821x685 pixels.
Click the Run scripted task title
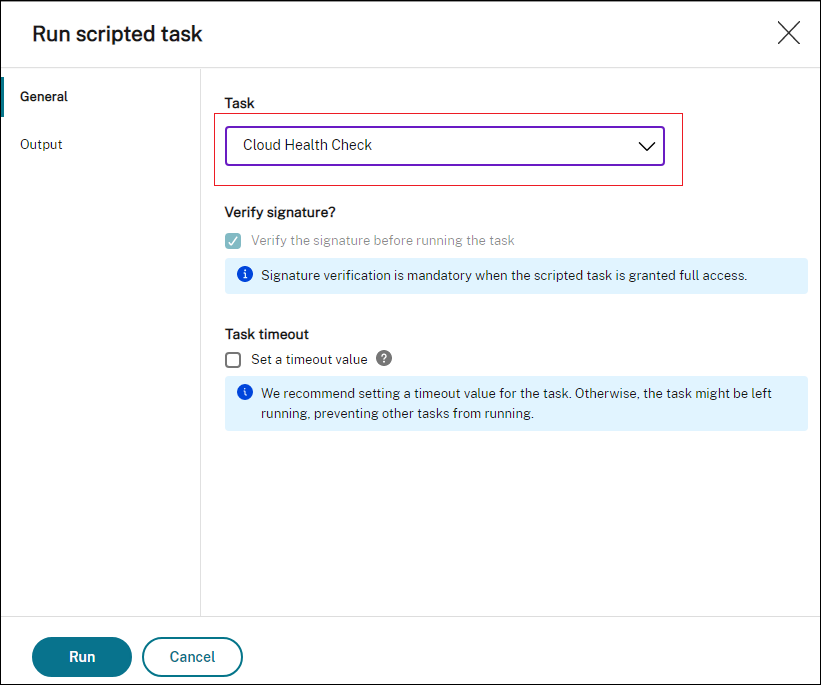pyautogui.click(x=117, y=34)
